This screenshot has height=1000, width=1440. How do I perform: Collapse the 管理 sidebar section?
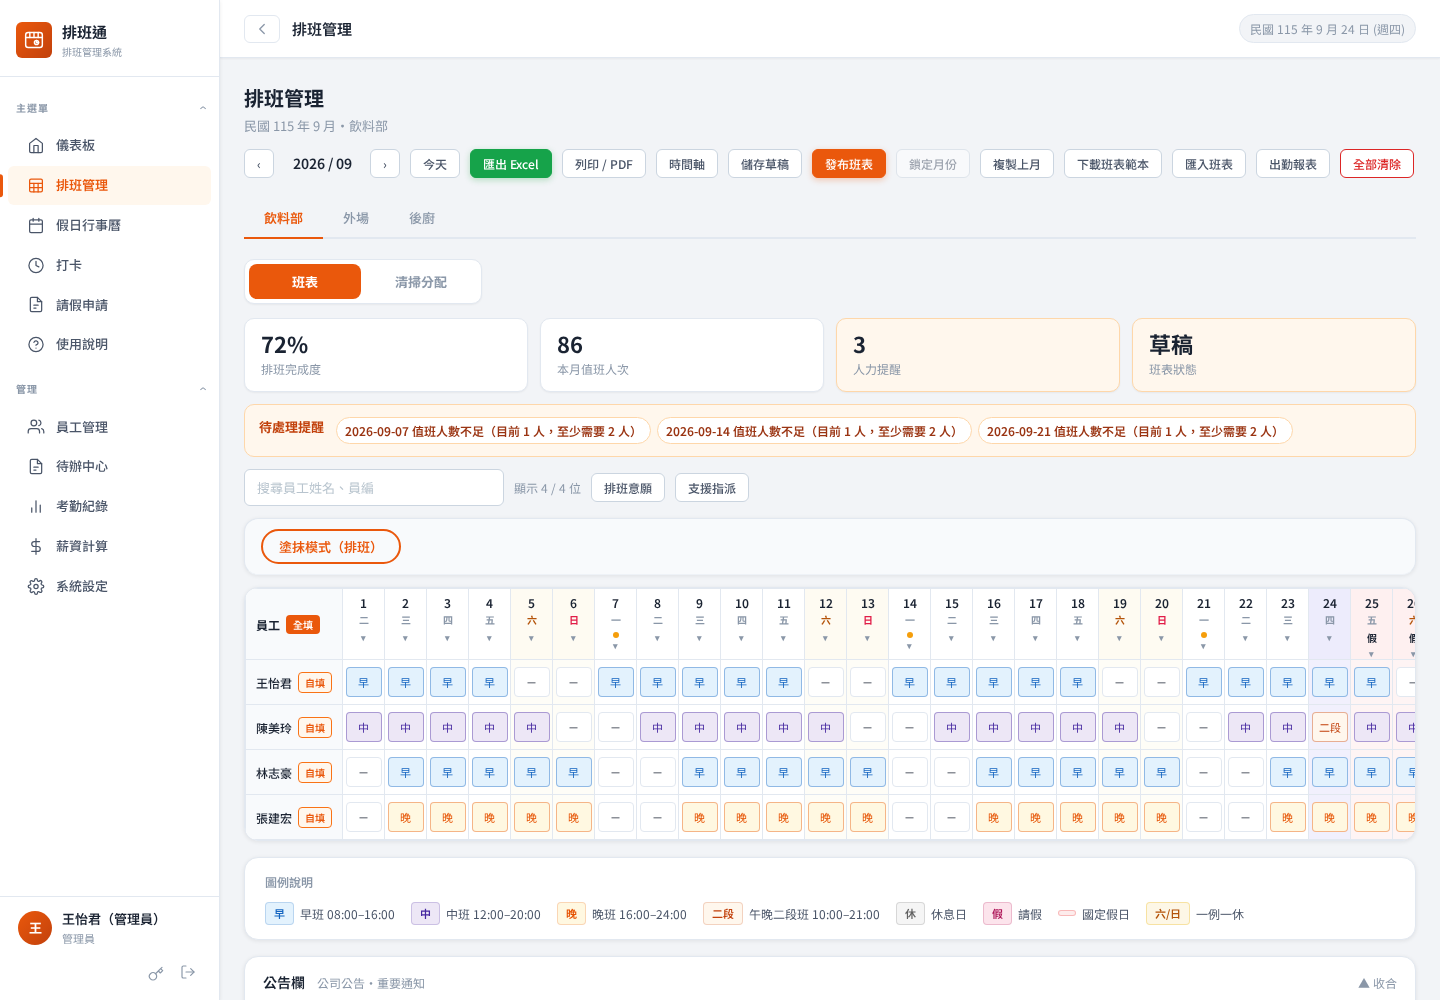coord(203,389)
